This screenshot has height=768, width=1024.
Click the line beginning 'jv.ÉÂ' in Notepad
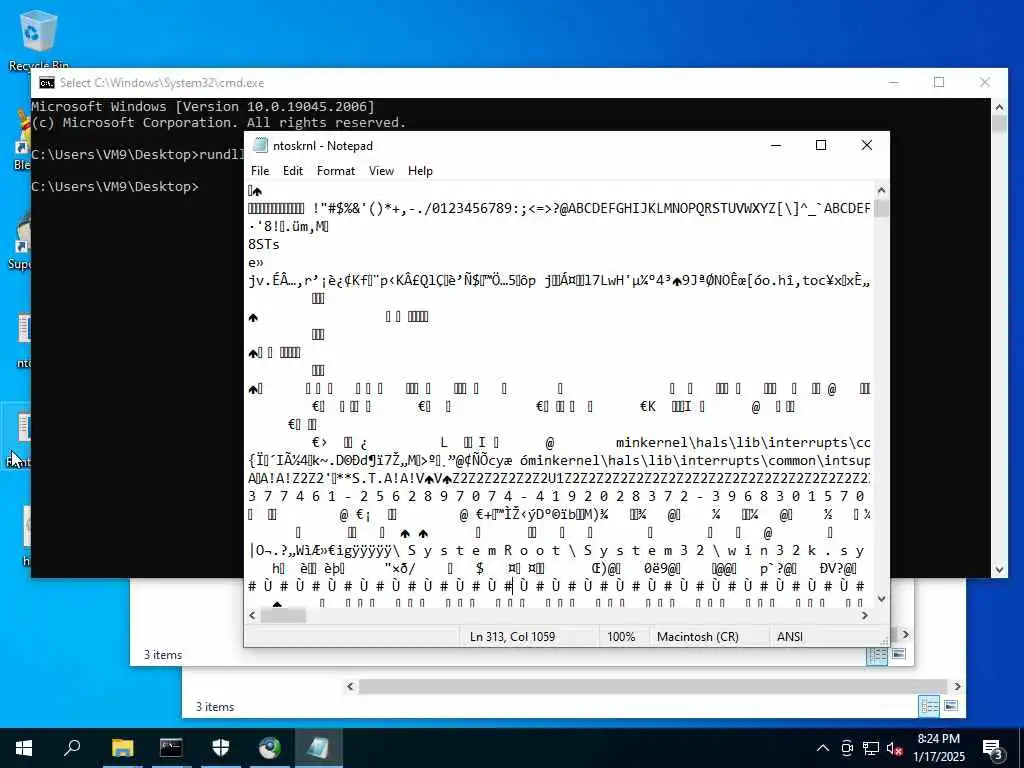559,281
